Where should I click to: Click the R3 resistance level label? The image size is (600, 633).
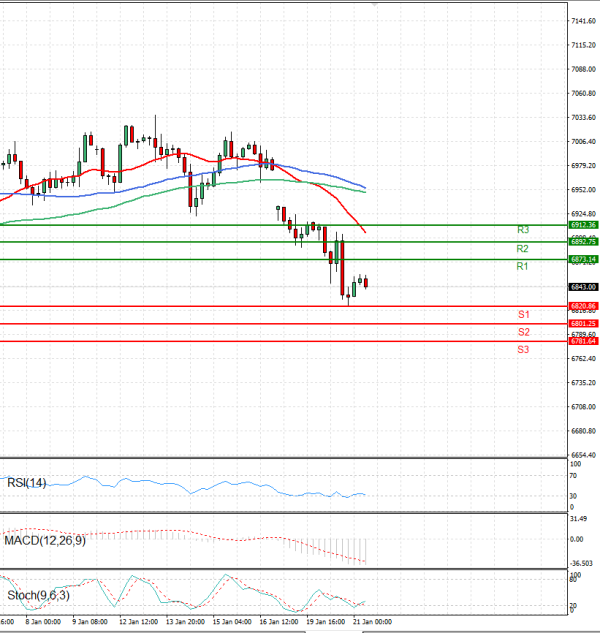(x=522, y=231)
